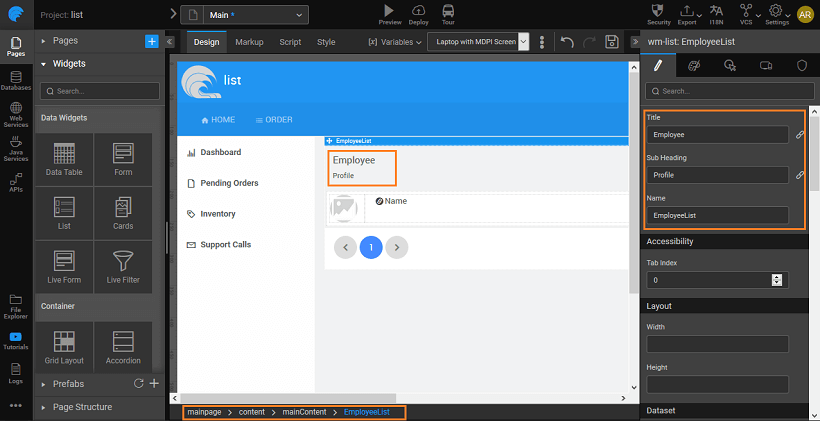This screenshot has width=820, height=421.
Task: Deploy the app via Deploy icon
Action: tap(419, 10)
